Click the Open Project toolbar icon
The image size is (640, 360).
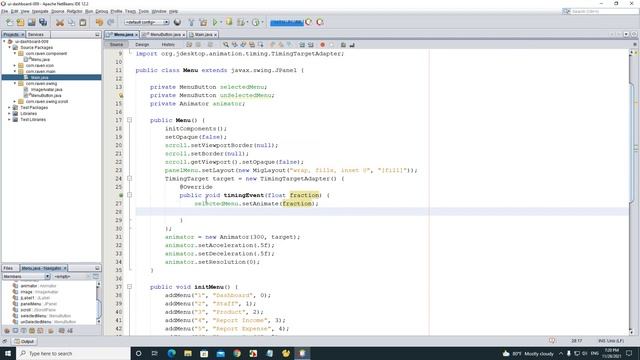click(31, 22)
